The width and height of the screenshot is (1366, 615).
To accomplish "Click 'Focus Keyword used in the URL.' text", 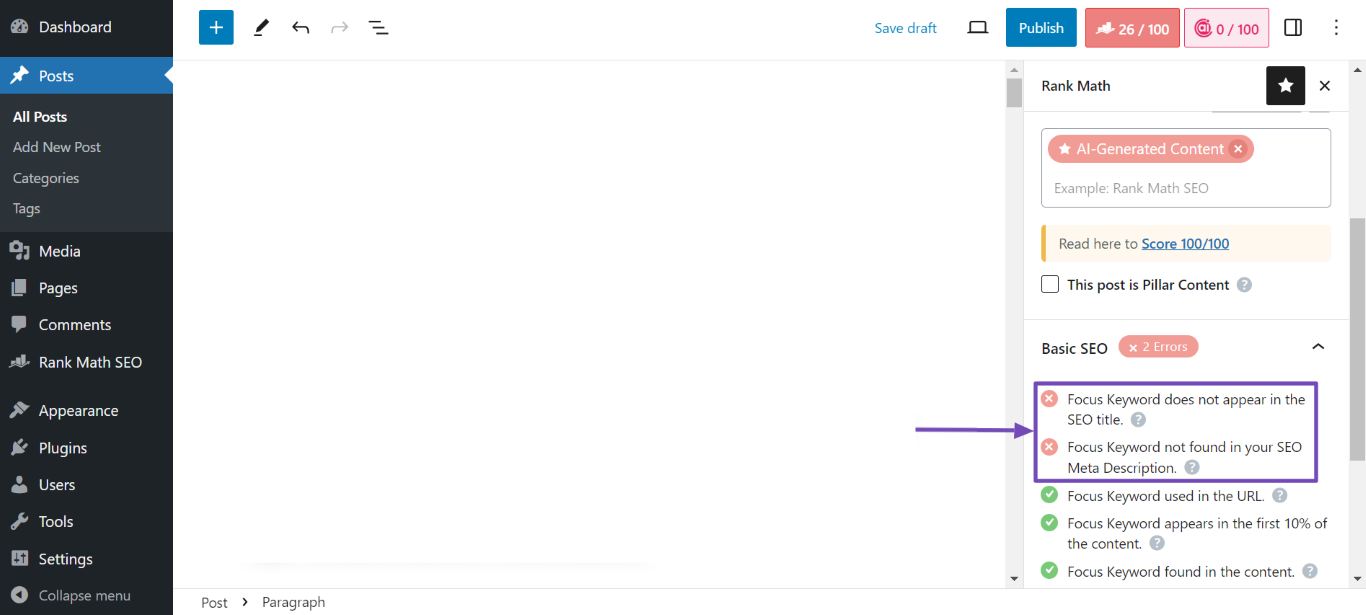I will (x=1166, y=496).
